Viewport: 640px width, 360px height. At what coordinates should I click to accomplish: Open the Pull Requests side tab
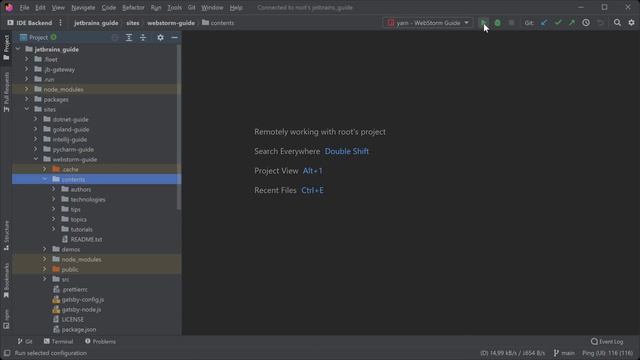(x=6, y=92)
